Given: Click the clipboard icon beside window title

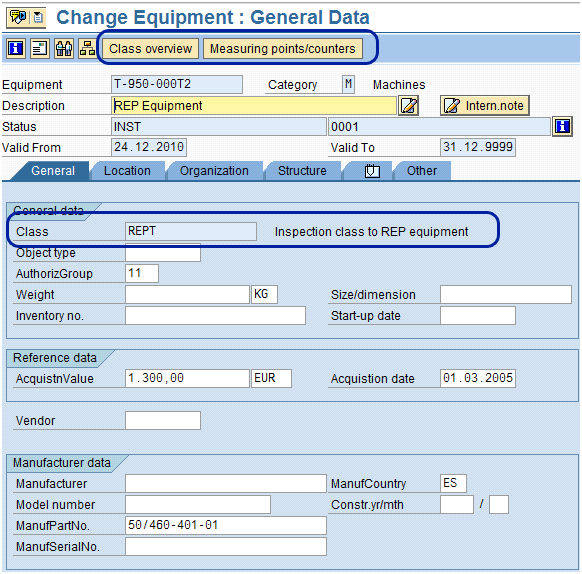Looking at the screenshot, I should pos(38,17).
